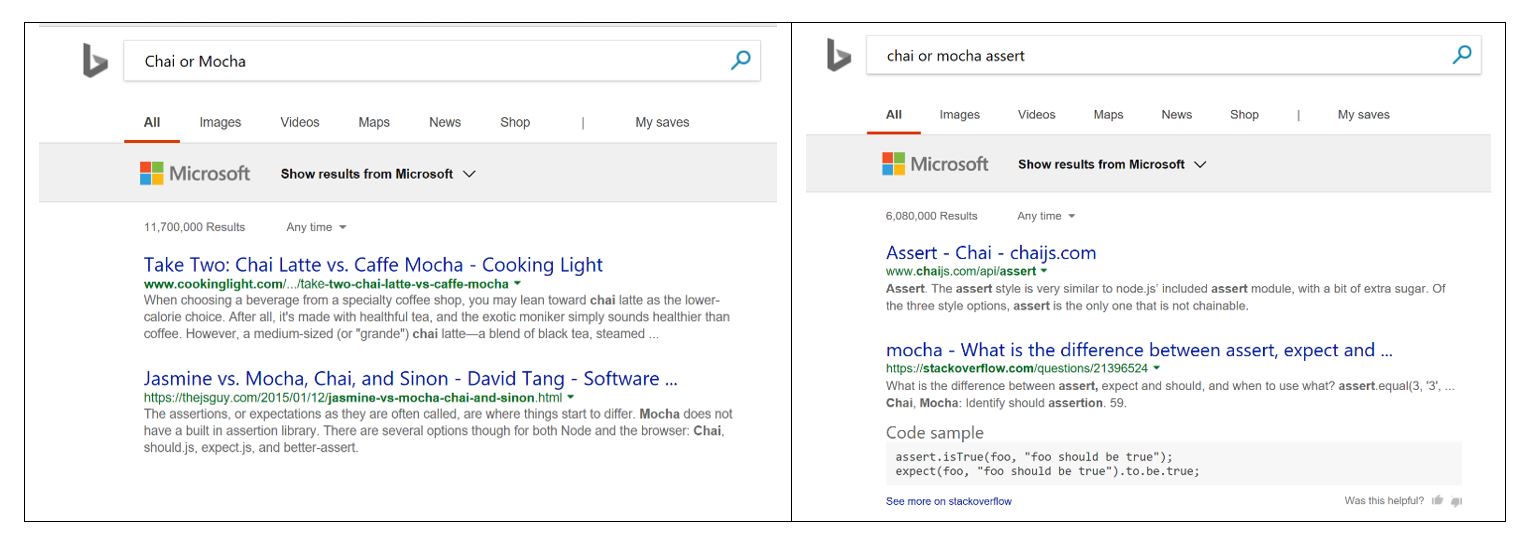The width and height of the screenshot is (1523, 539).
Task: Click the thejsguy.com green URL
Action: (x=353, y=398)
